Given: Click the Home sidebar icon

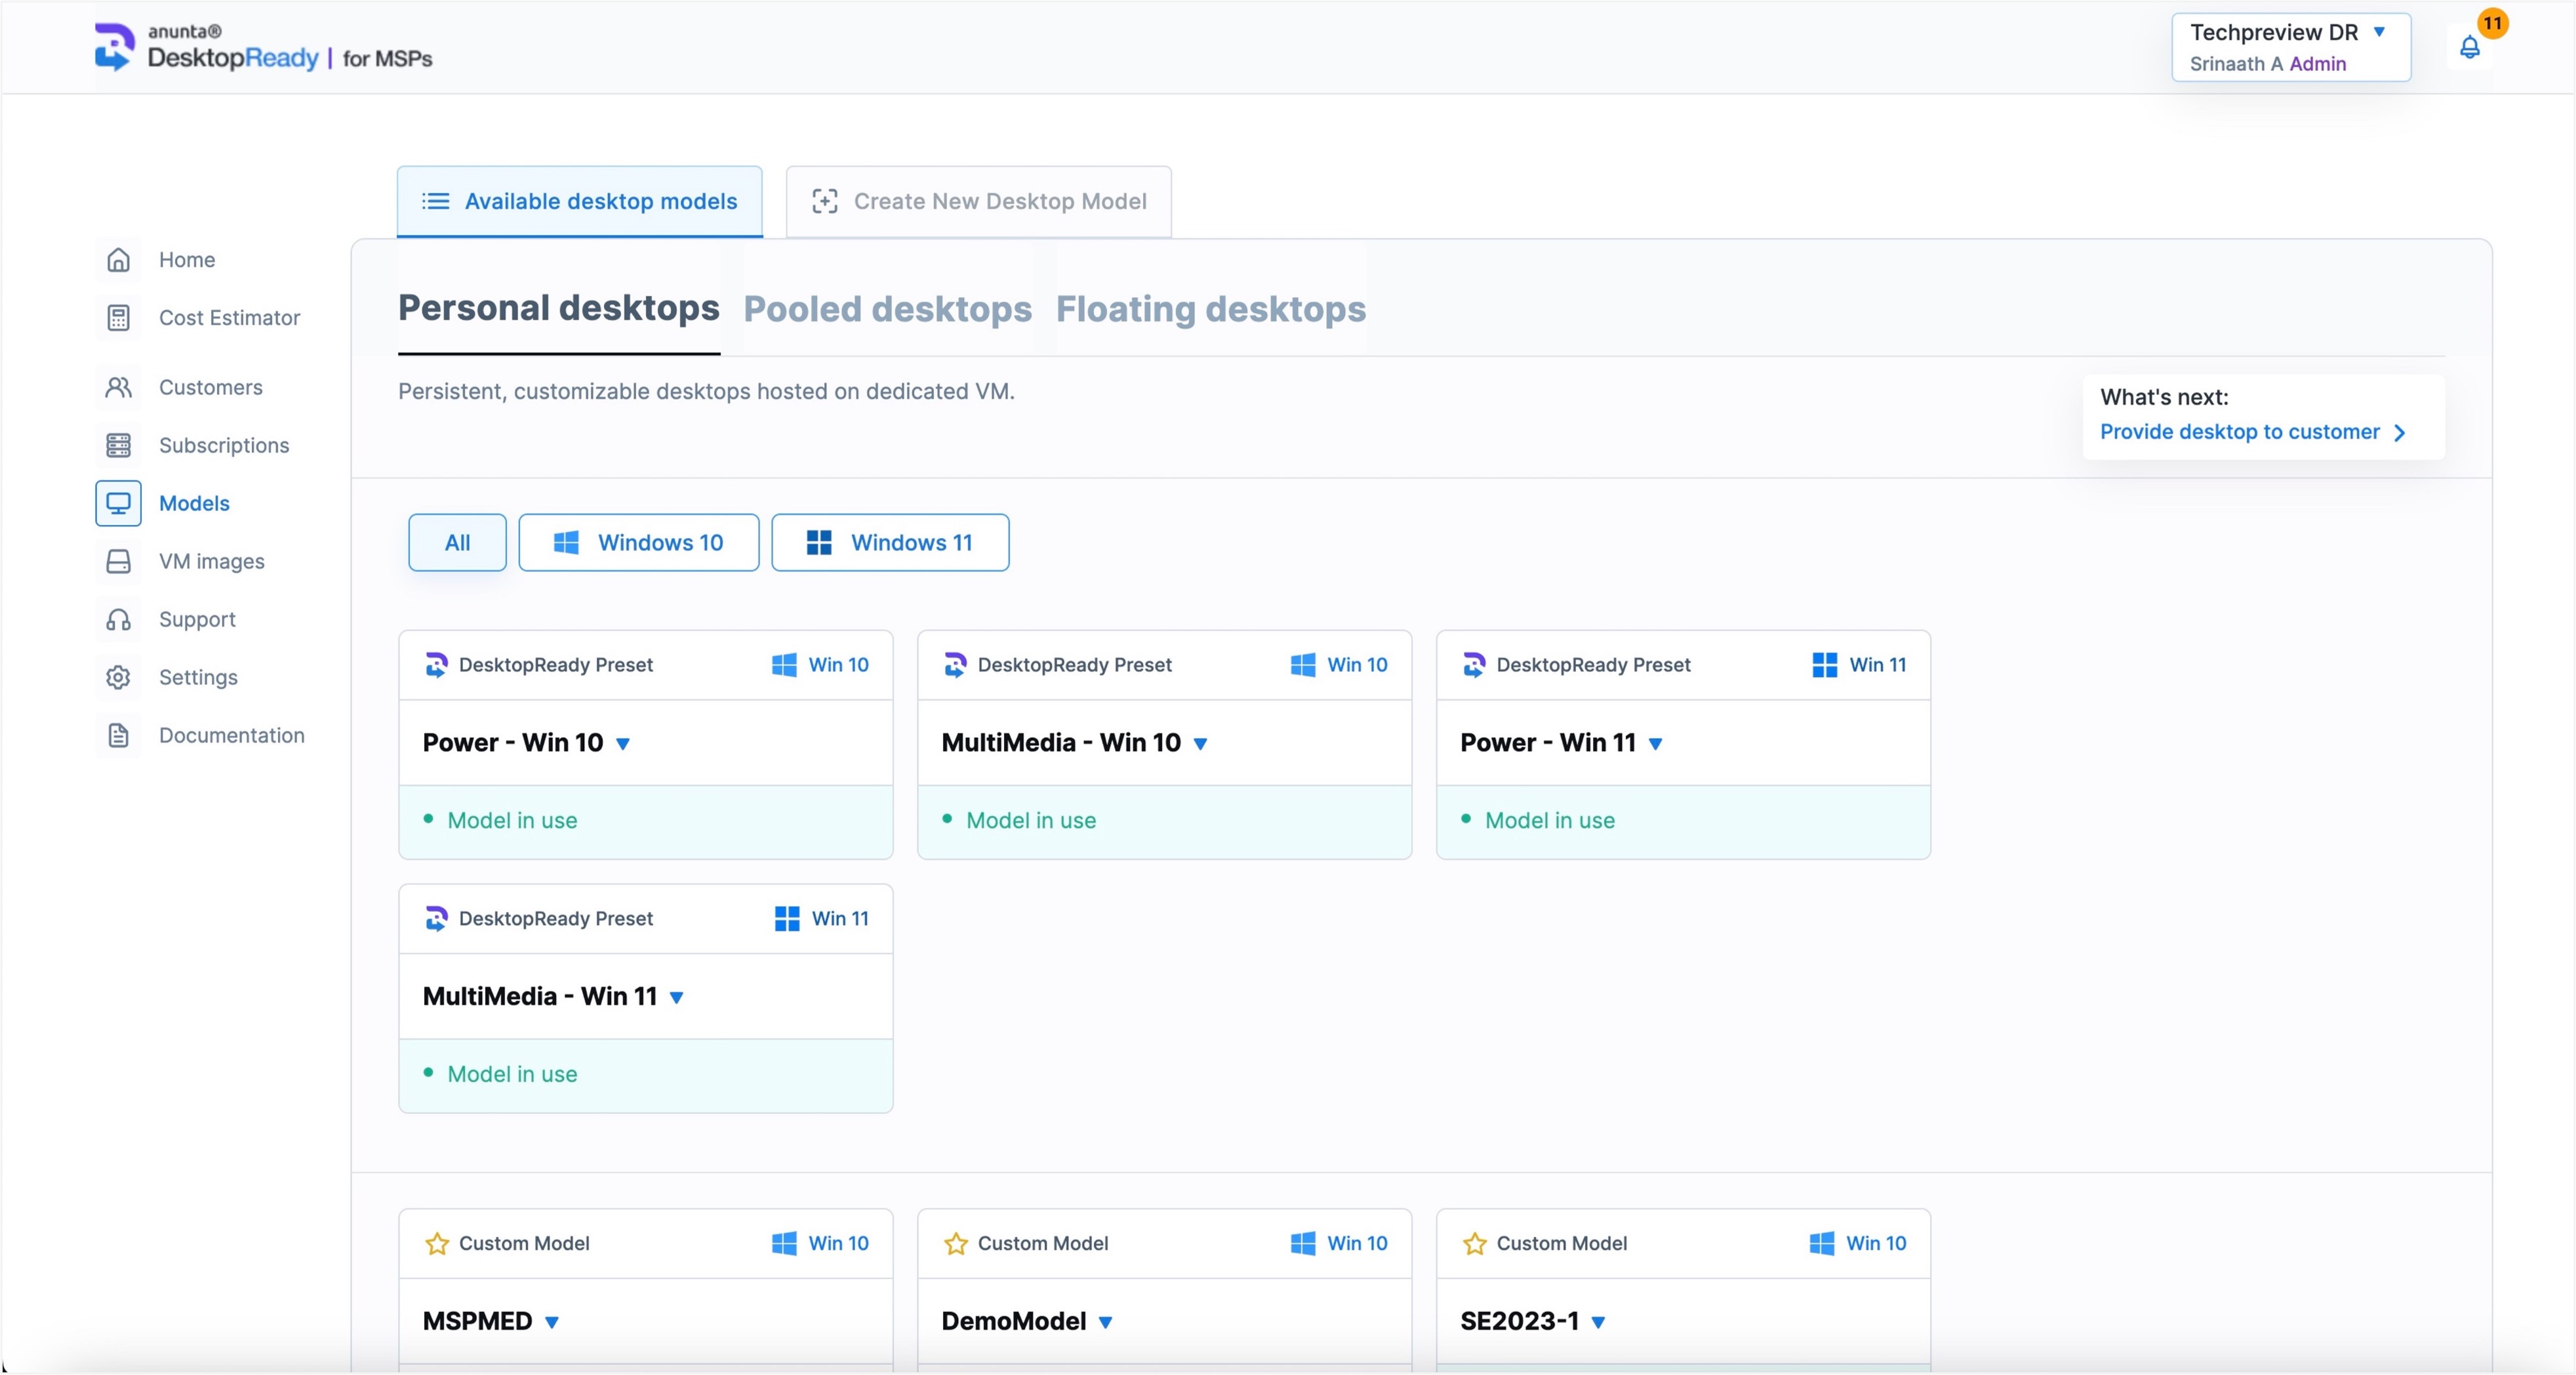Looking at the screenshot, I should [118, 260].
